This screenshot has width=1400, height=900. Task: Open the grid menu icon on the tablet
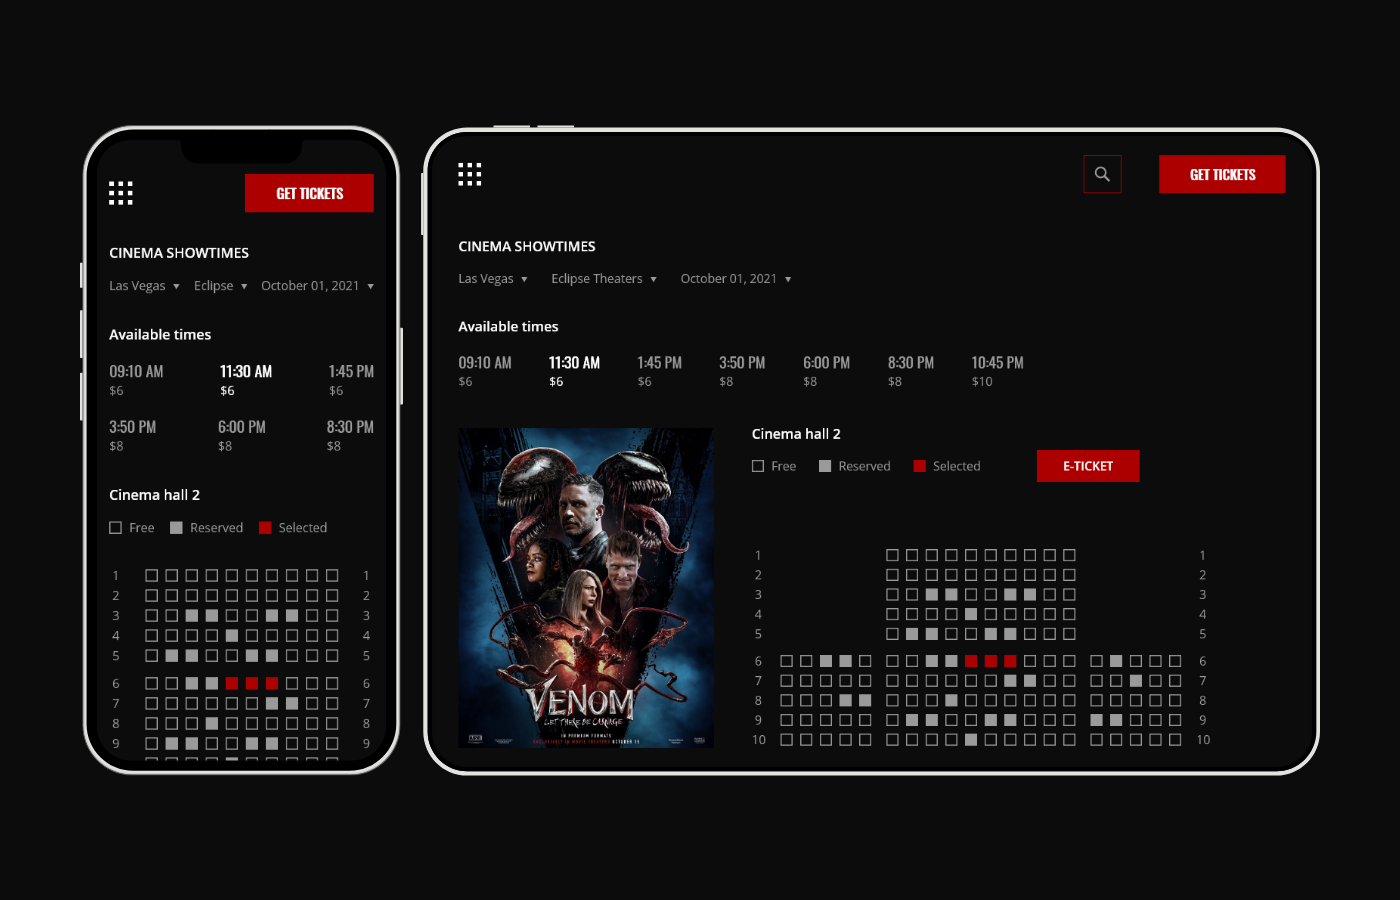(470, 174)
